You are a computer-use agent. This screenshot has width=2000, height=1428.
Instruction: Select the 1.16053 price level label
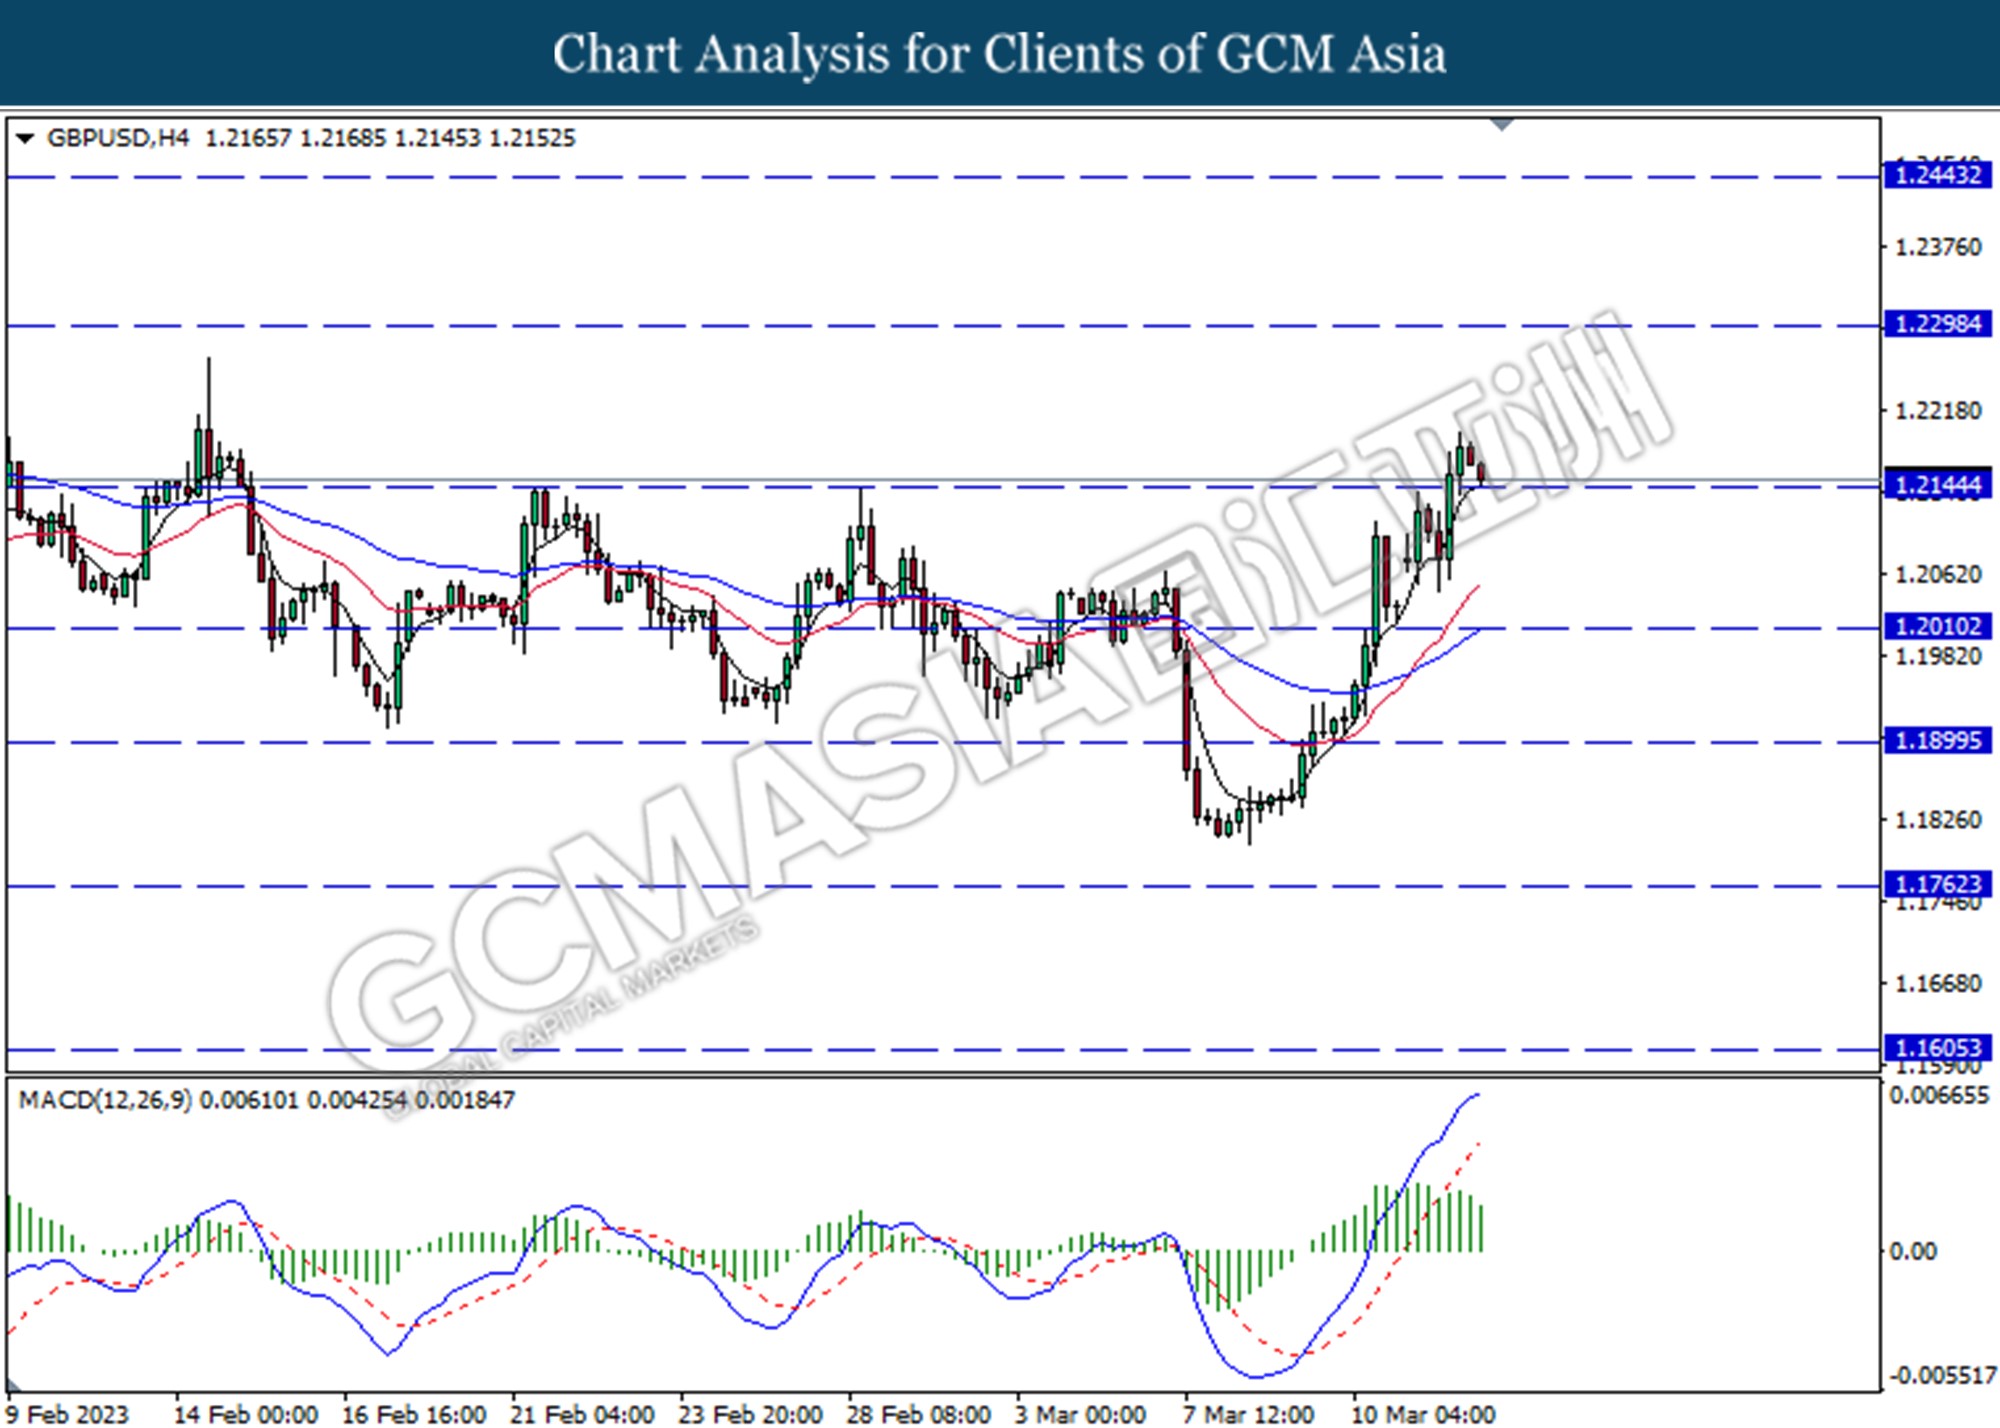pos(1938,1048)
